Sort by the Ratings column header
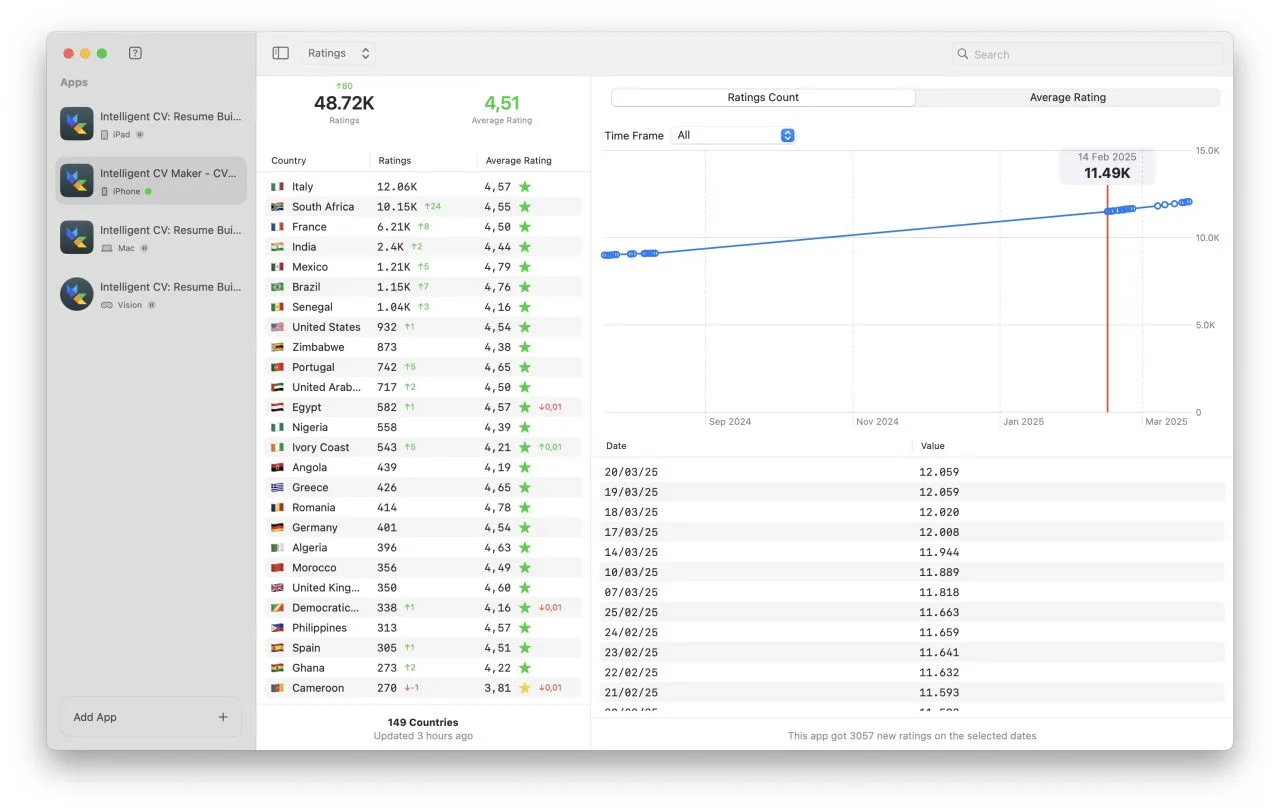Viewport: 1280px width, 812px height. (x=395, y=161)
